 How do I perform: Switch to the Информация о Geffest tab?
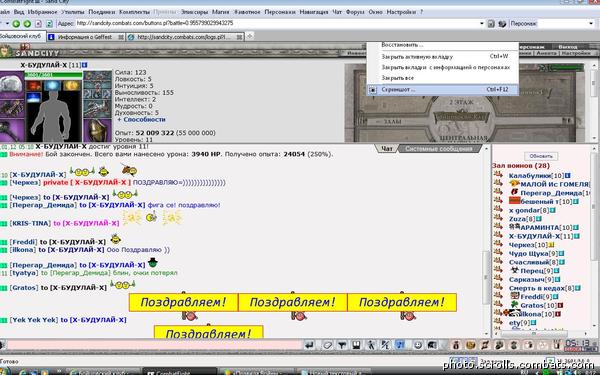85,37
